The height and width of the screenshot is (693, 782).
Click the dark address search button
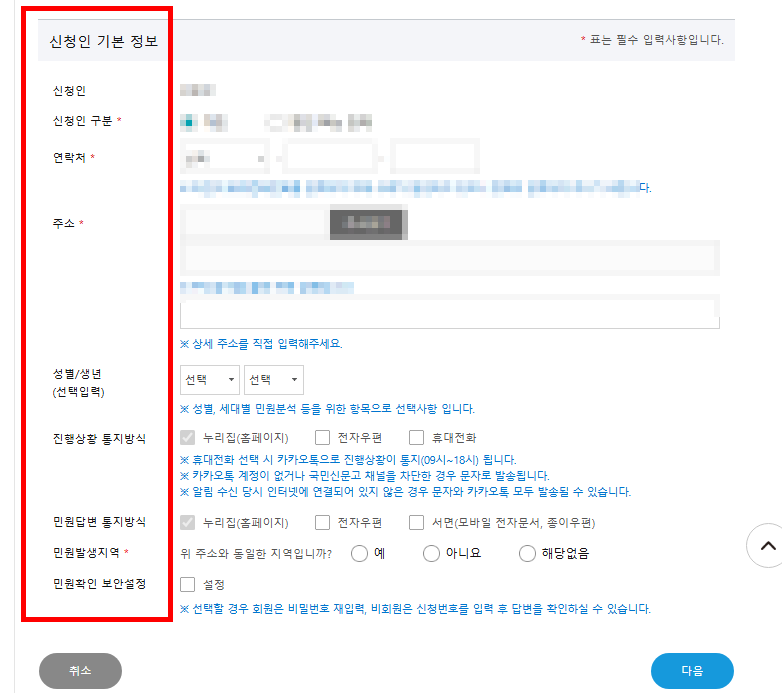368,223
